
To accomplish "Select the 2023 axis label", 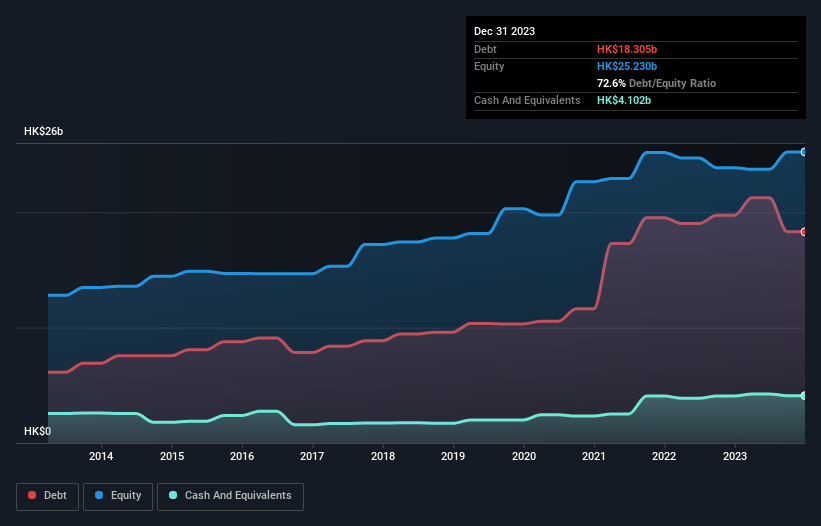I will coord(735,456).
